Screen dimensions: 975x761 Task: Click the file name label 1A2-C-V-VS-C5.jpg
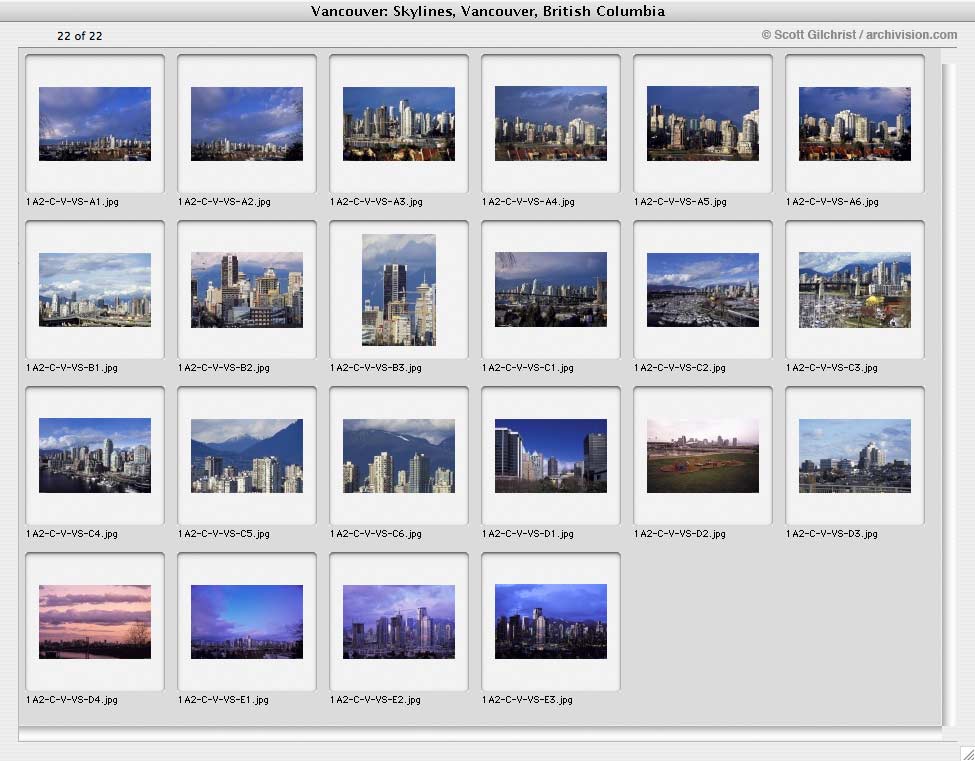(224, 534)
